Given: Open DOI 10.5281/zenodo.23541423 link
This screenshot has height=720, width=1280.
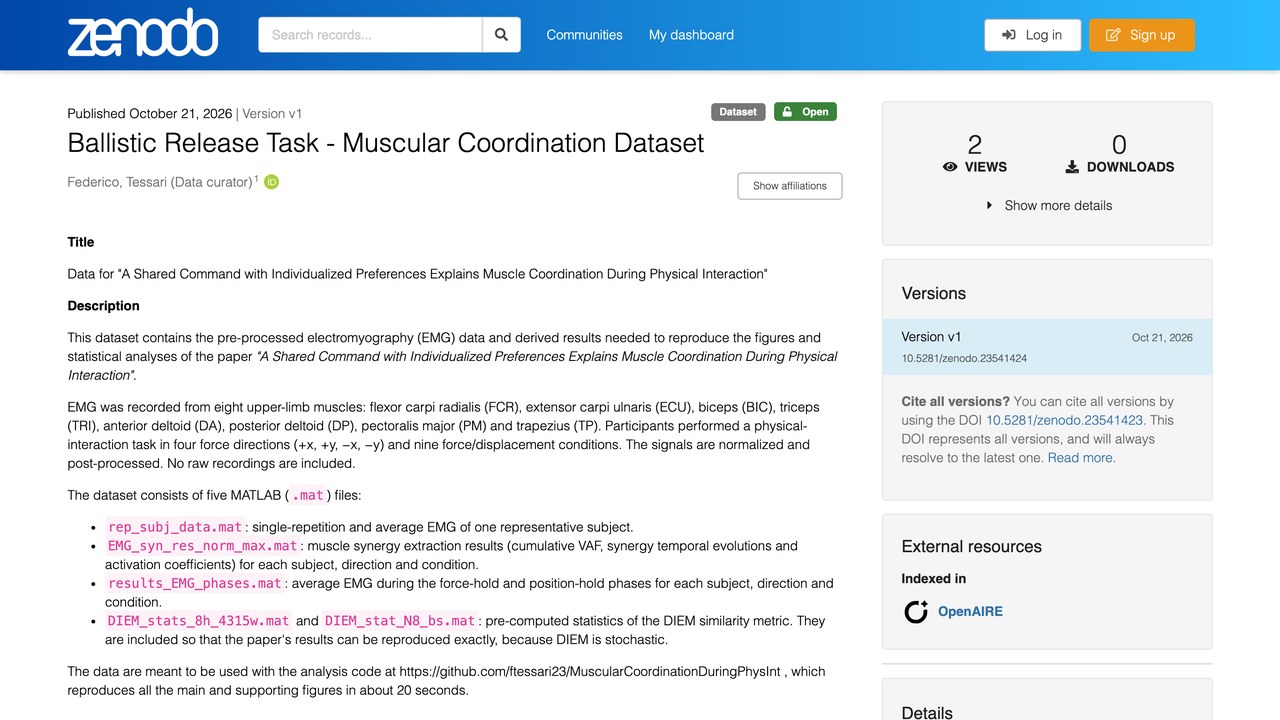Looking at the screenshot, I should tap(1065, 420).
